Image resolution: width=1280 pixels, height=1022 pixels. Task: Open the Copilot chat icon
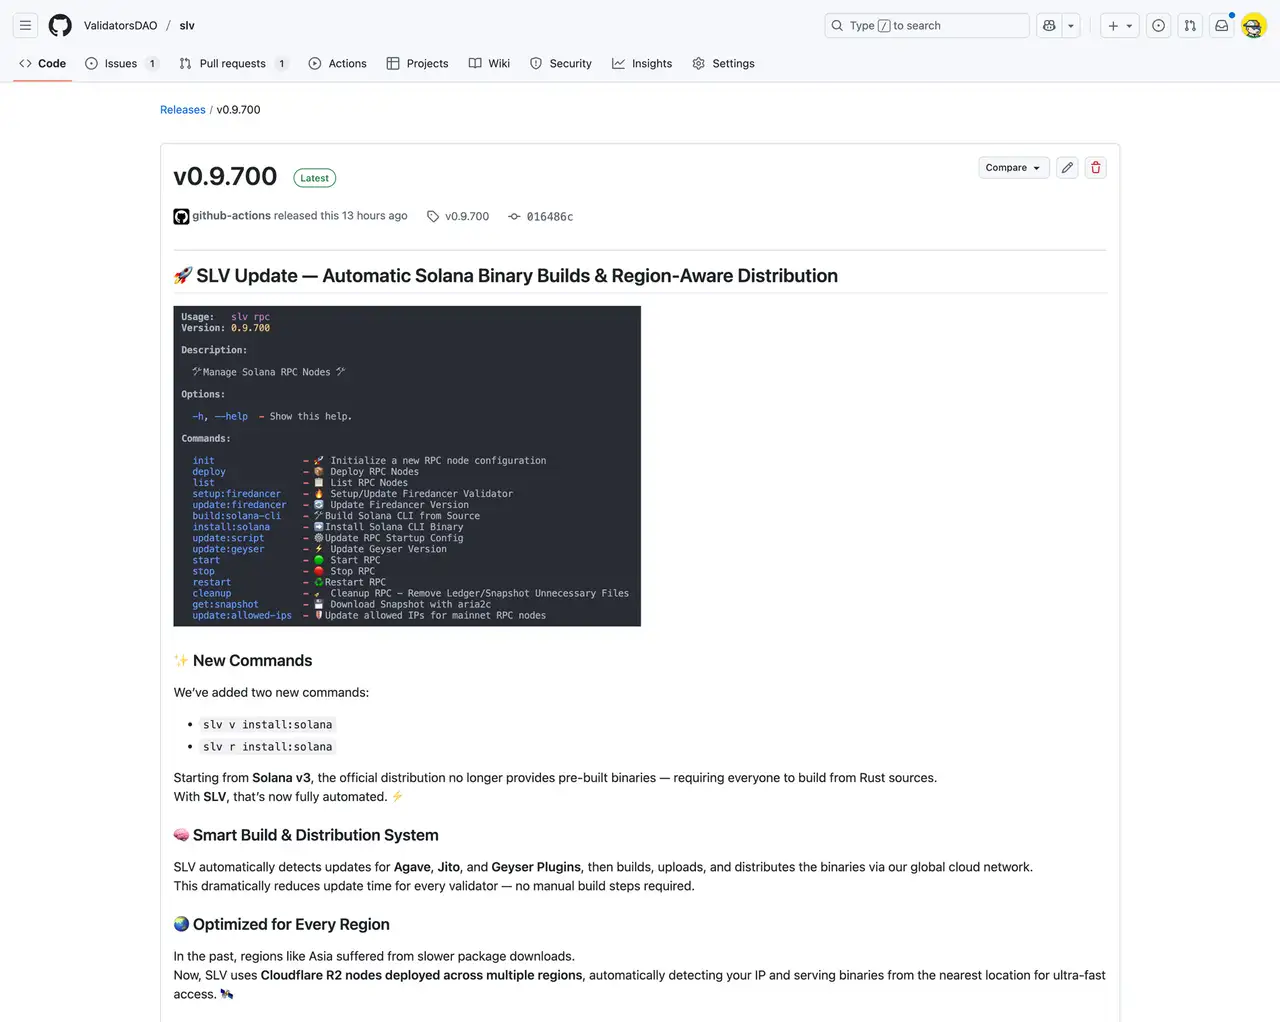[x=1051, y=25]
